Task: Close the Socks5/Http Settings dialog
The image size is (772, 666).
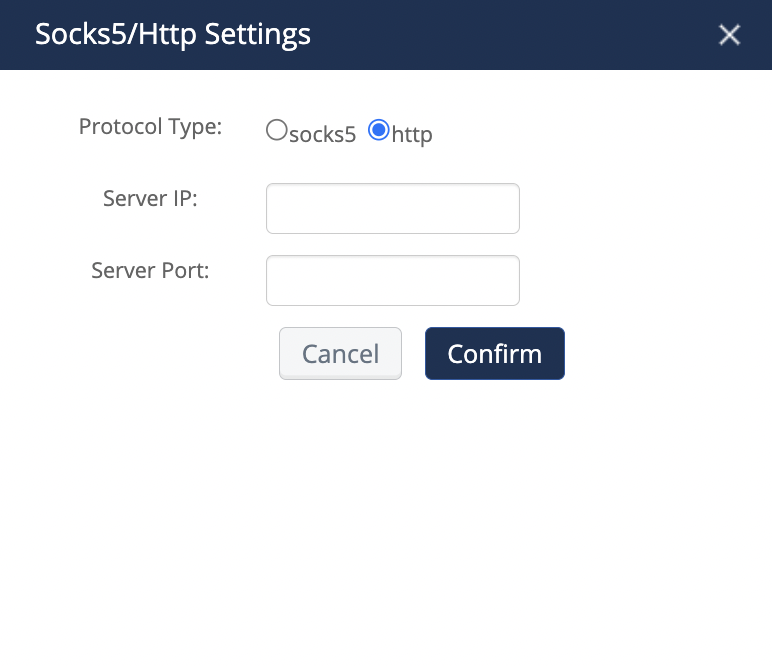Action: pos(729,35)
